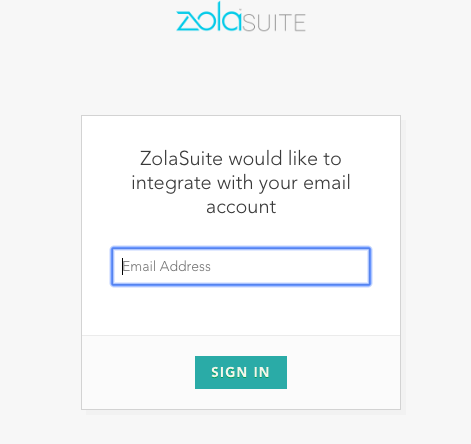Click the word "ZolaSuite" in heading
471x444 pixels.
[x=181, y=158]
